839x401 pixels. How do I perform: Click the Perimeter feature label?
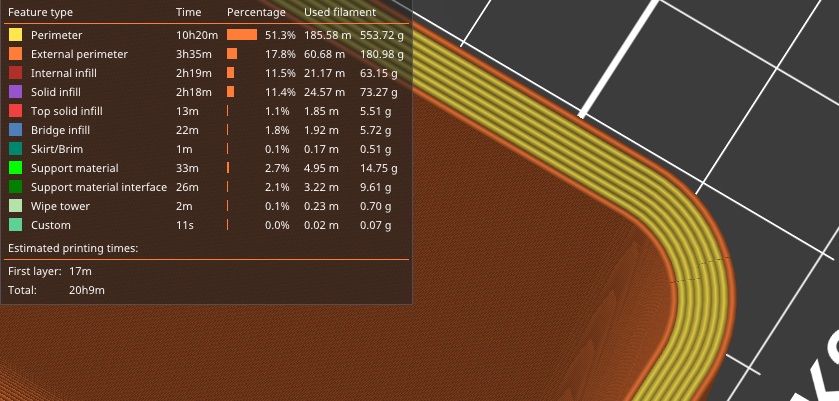tap(57, 35)
